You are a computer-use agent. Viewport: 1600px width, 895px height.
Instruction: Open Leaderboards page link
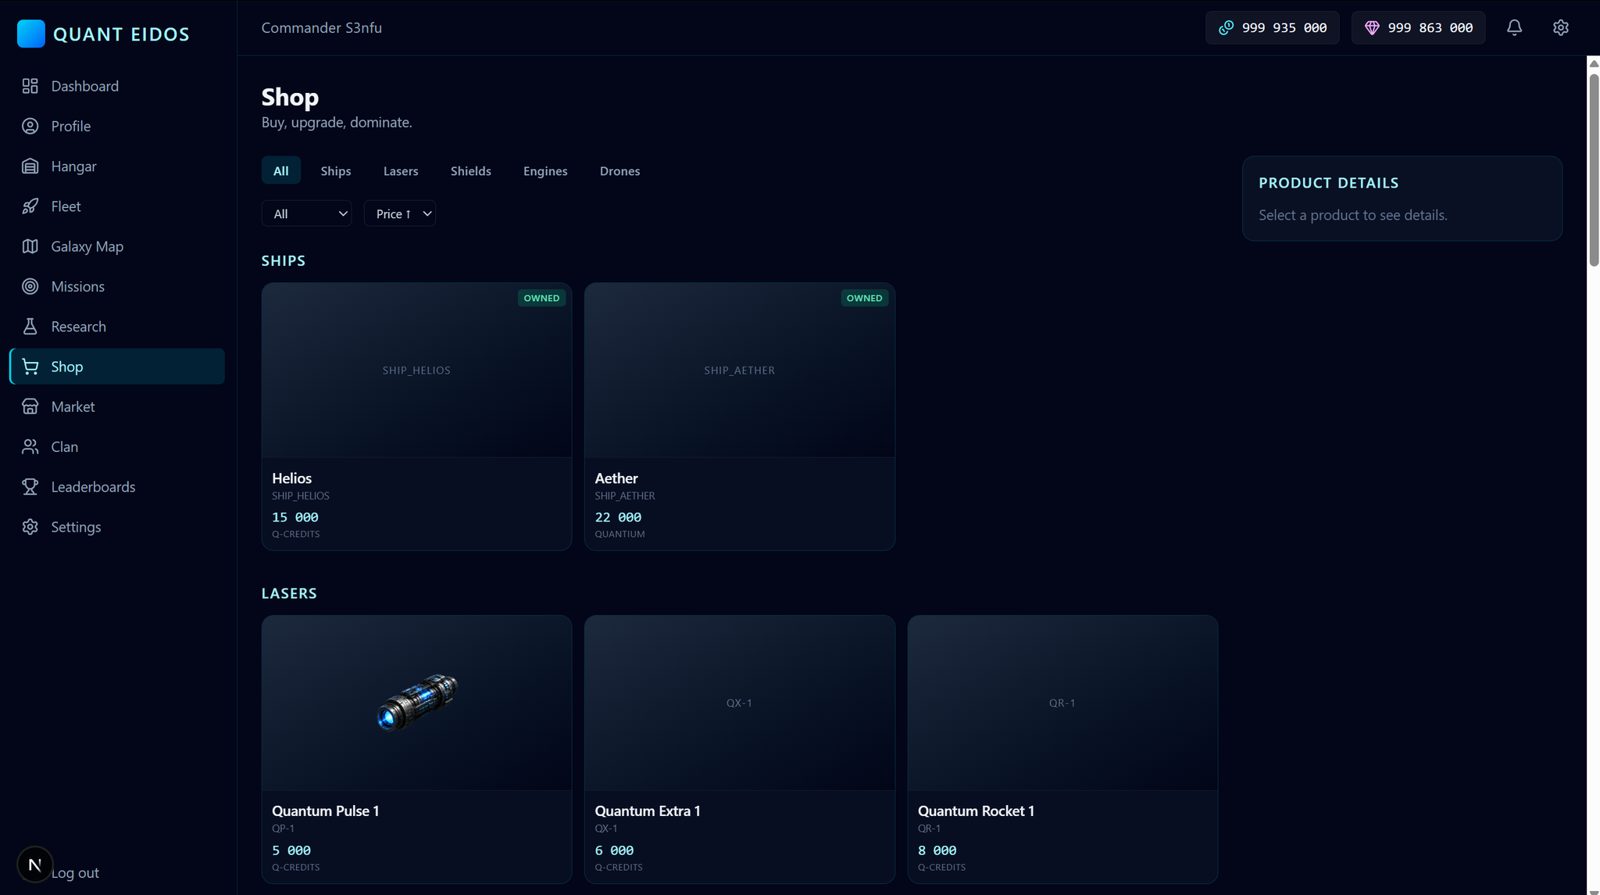117,486
